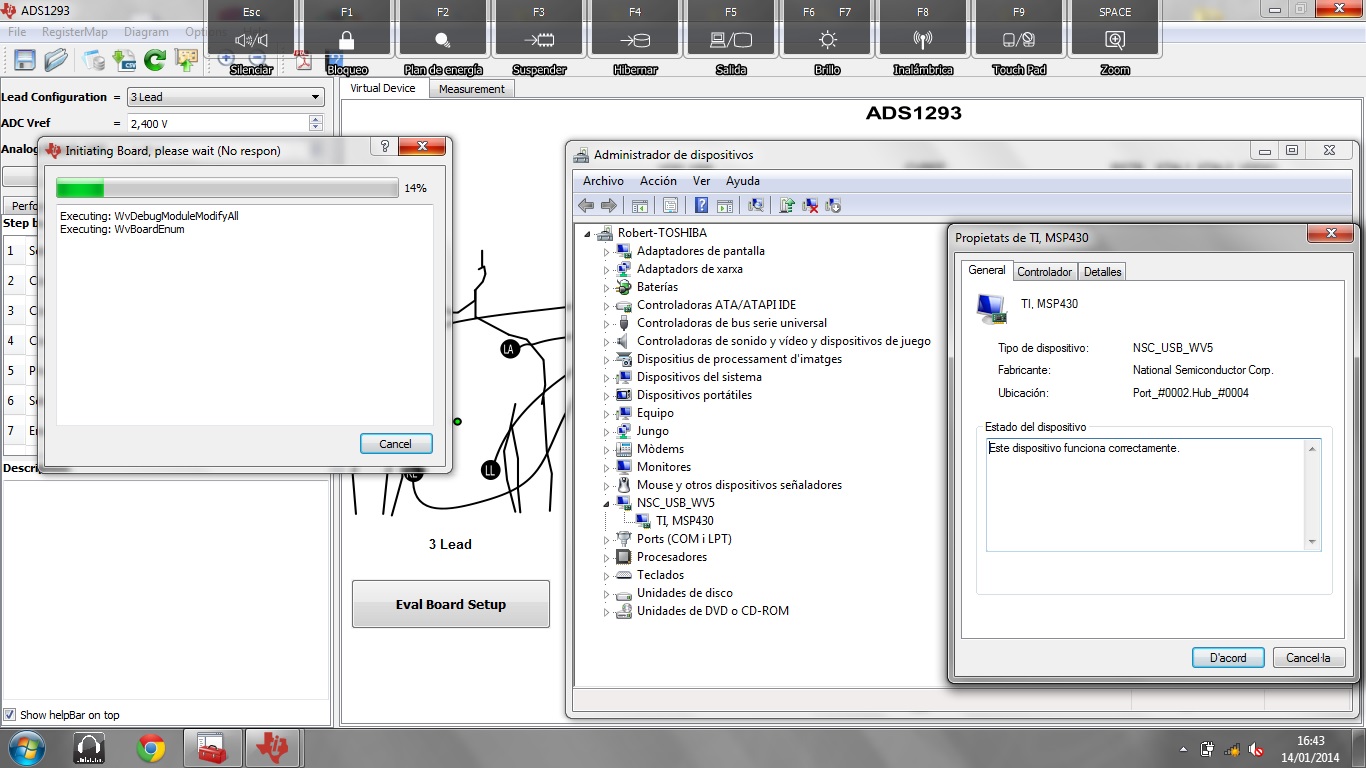Click the headphones app icon in taskbar
Screen dimensions: 1366x768
tap(89, 748)
